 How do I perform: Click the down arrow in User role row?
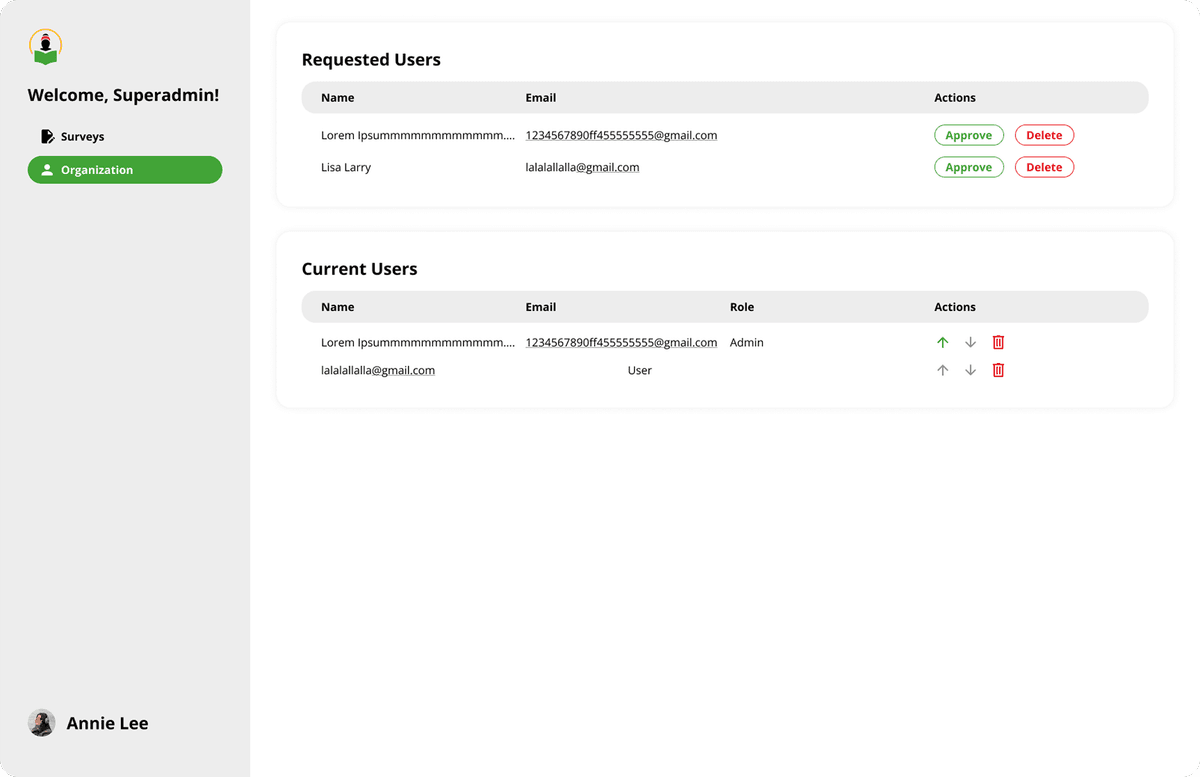pyautogui.click(x=970, y=370)
